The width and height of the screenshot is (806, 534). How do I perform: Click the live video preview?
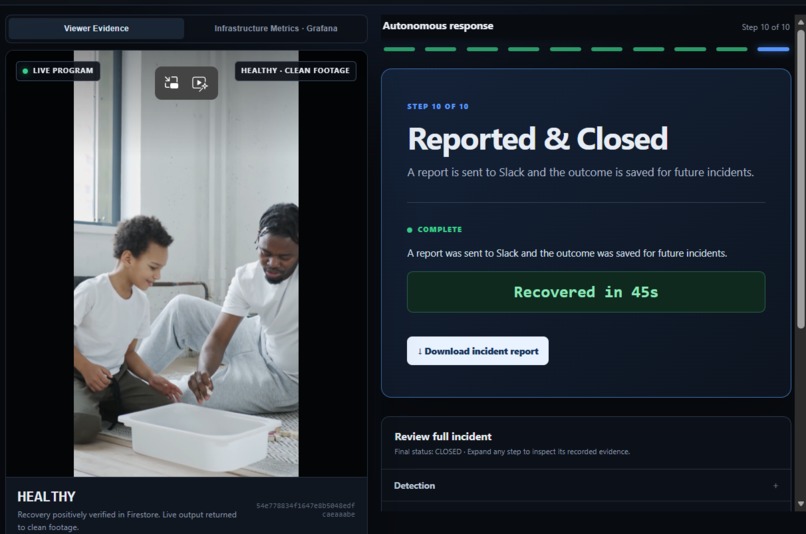point(186,263)
